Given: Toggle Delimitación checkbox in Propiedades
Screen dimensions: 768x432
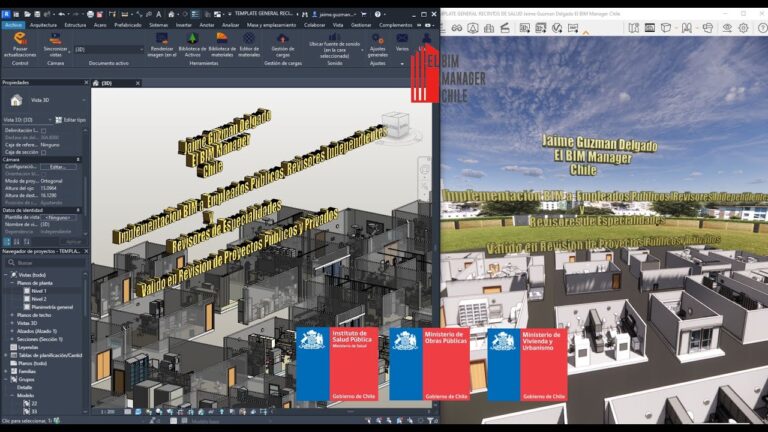Looking at the screenshot, I should coord(44,131).
